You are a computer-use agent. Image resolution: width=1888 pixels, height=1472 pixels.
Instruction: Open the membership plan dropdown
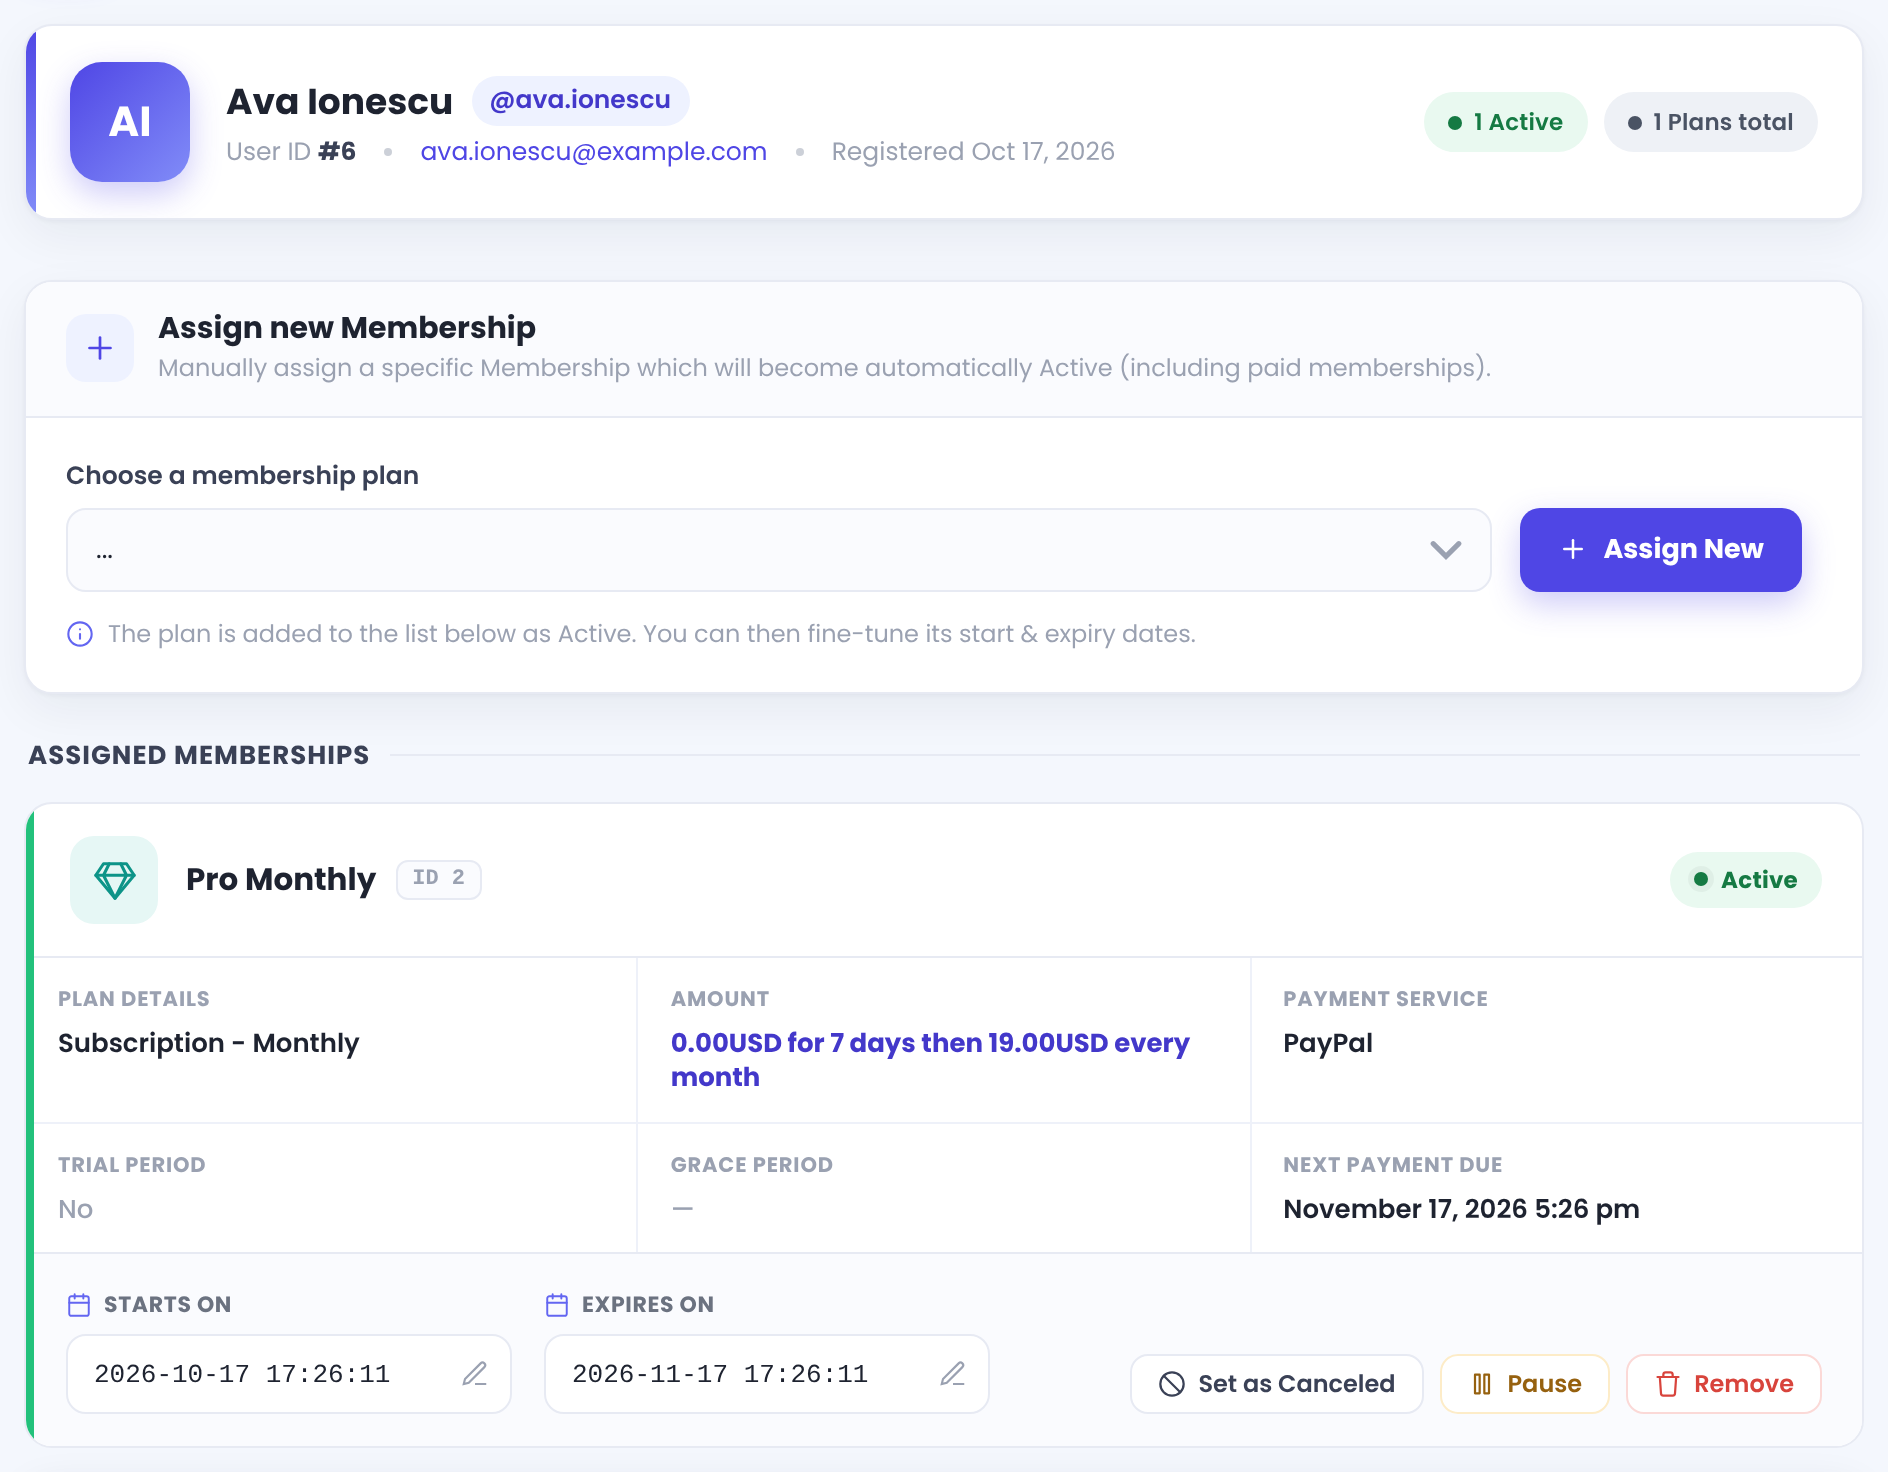coord(778,550)
